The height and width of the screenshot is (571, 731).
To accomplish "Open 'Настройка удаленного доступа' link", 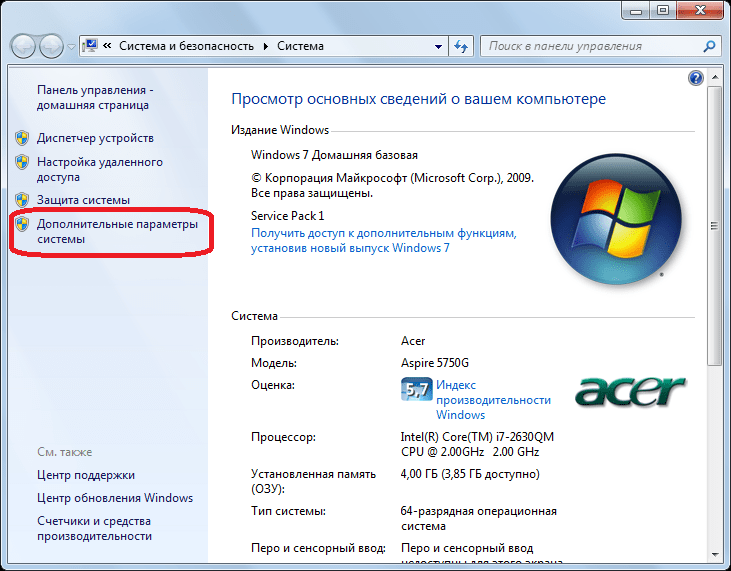I will 100,169.
